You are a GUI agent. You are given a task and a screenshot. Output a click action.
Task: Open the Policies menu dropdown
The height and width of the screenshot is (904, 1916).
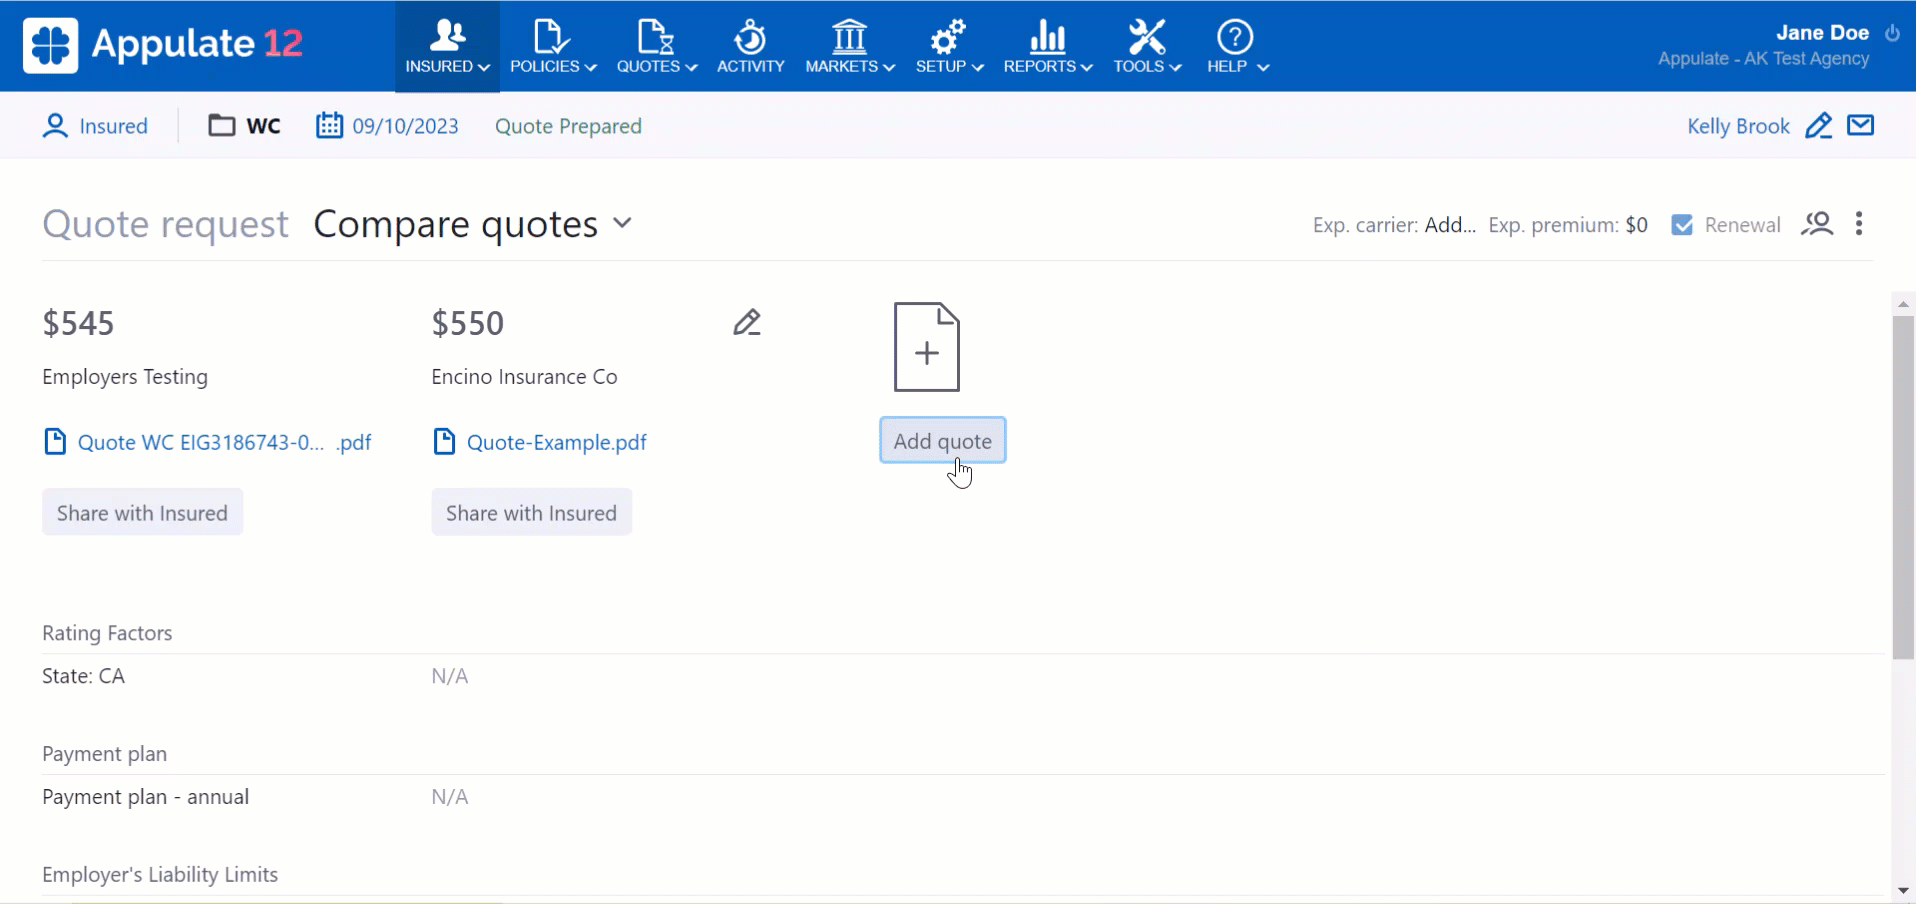tap(553, 46)
